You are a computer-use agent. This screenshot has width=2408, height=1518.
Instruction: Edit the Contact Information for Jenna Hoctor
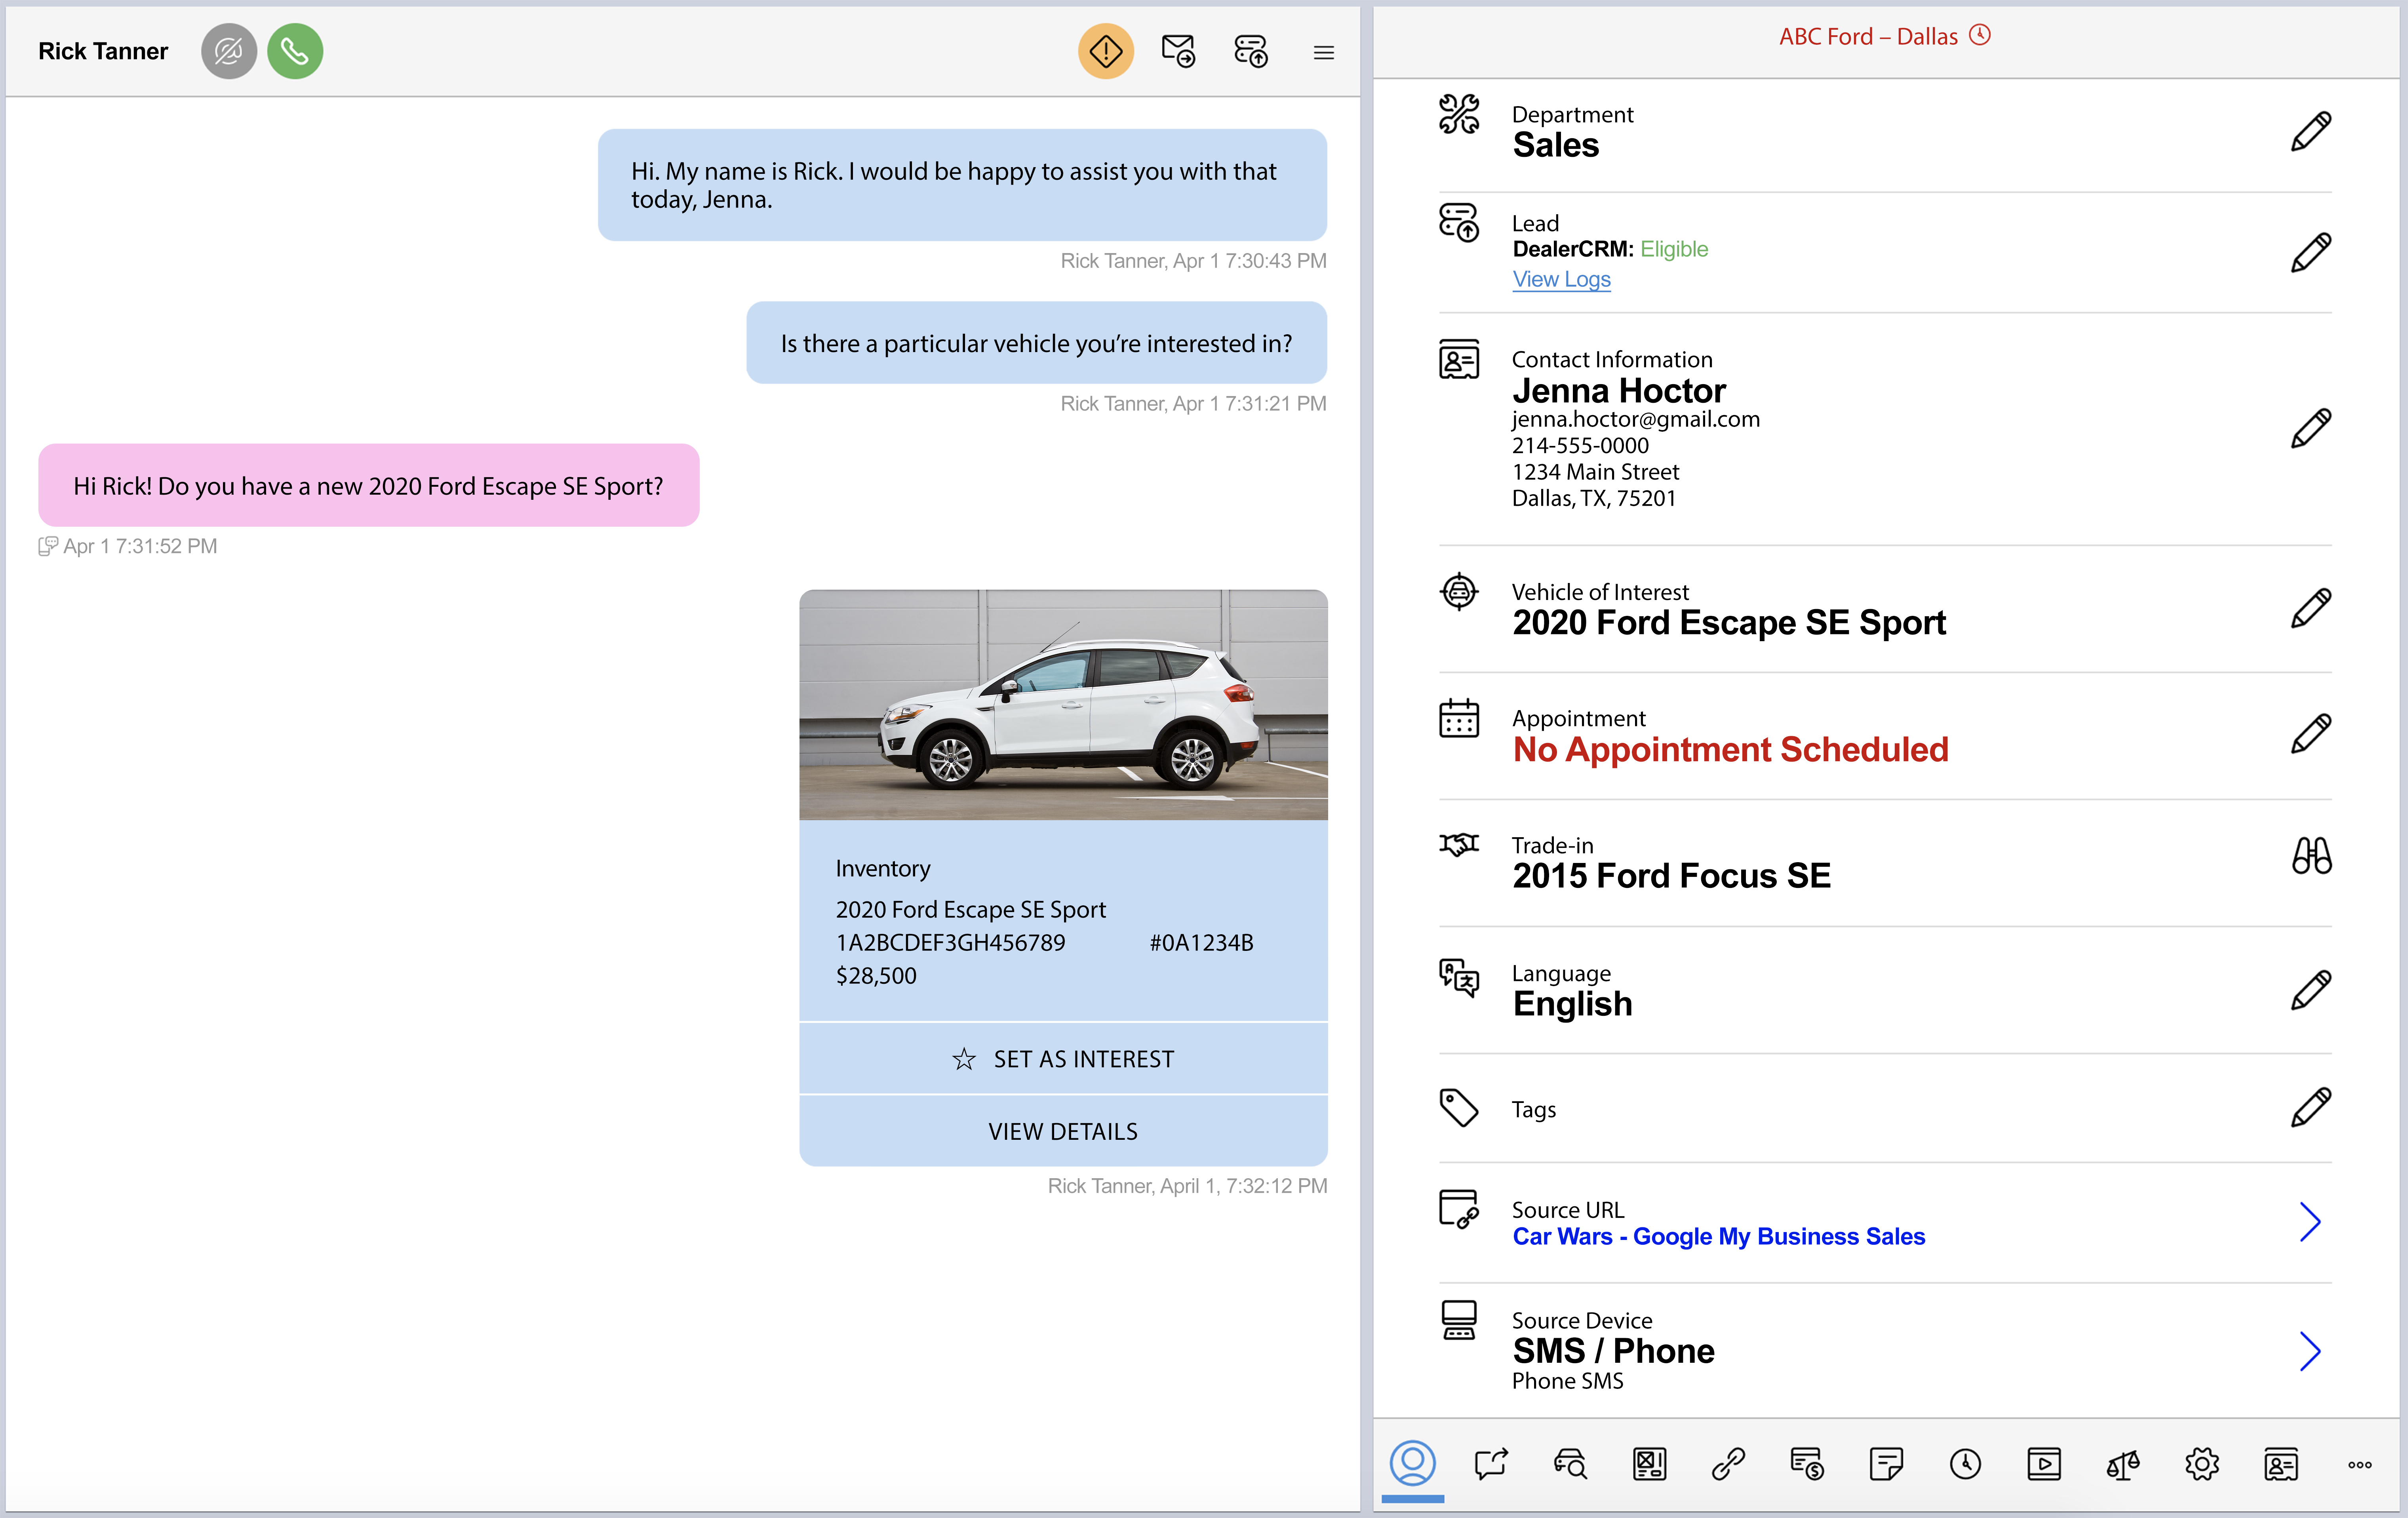pyautogui.click(x=2311, y=428)
